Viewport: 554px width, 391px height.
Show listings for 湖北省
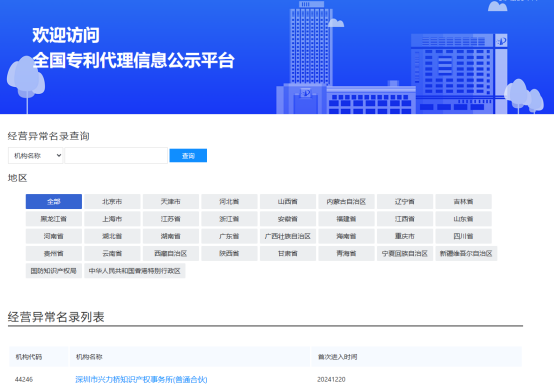(x=112, y=236)
